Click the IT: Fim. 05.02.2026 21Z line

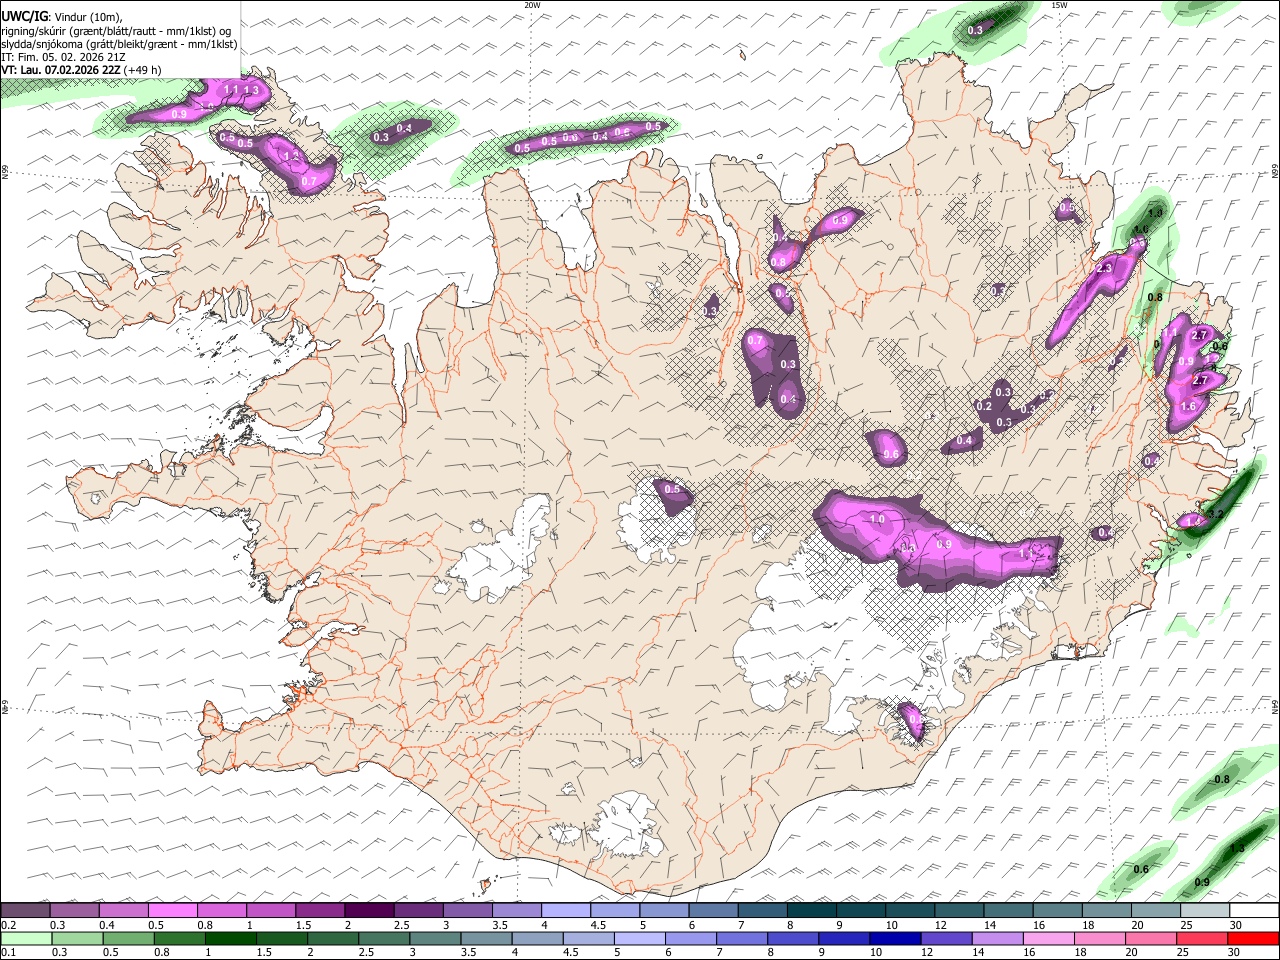[x=63, y=57]
